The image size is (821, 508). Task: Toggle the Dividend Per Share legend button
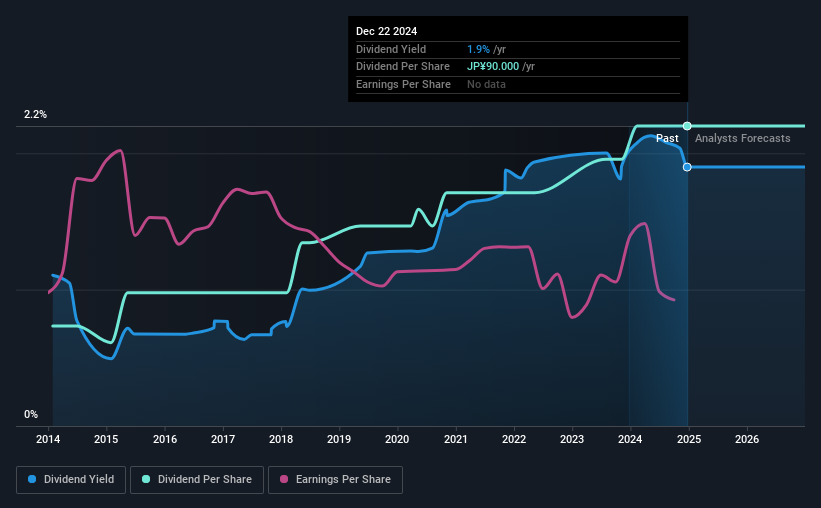[x=197, y=480]
